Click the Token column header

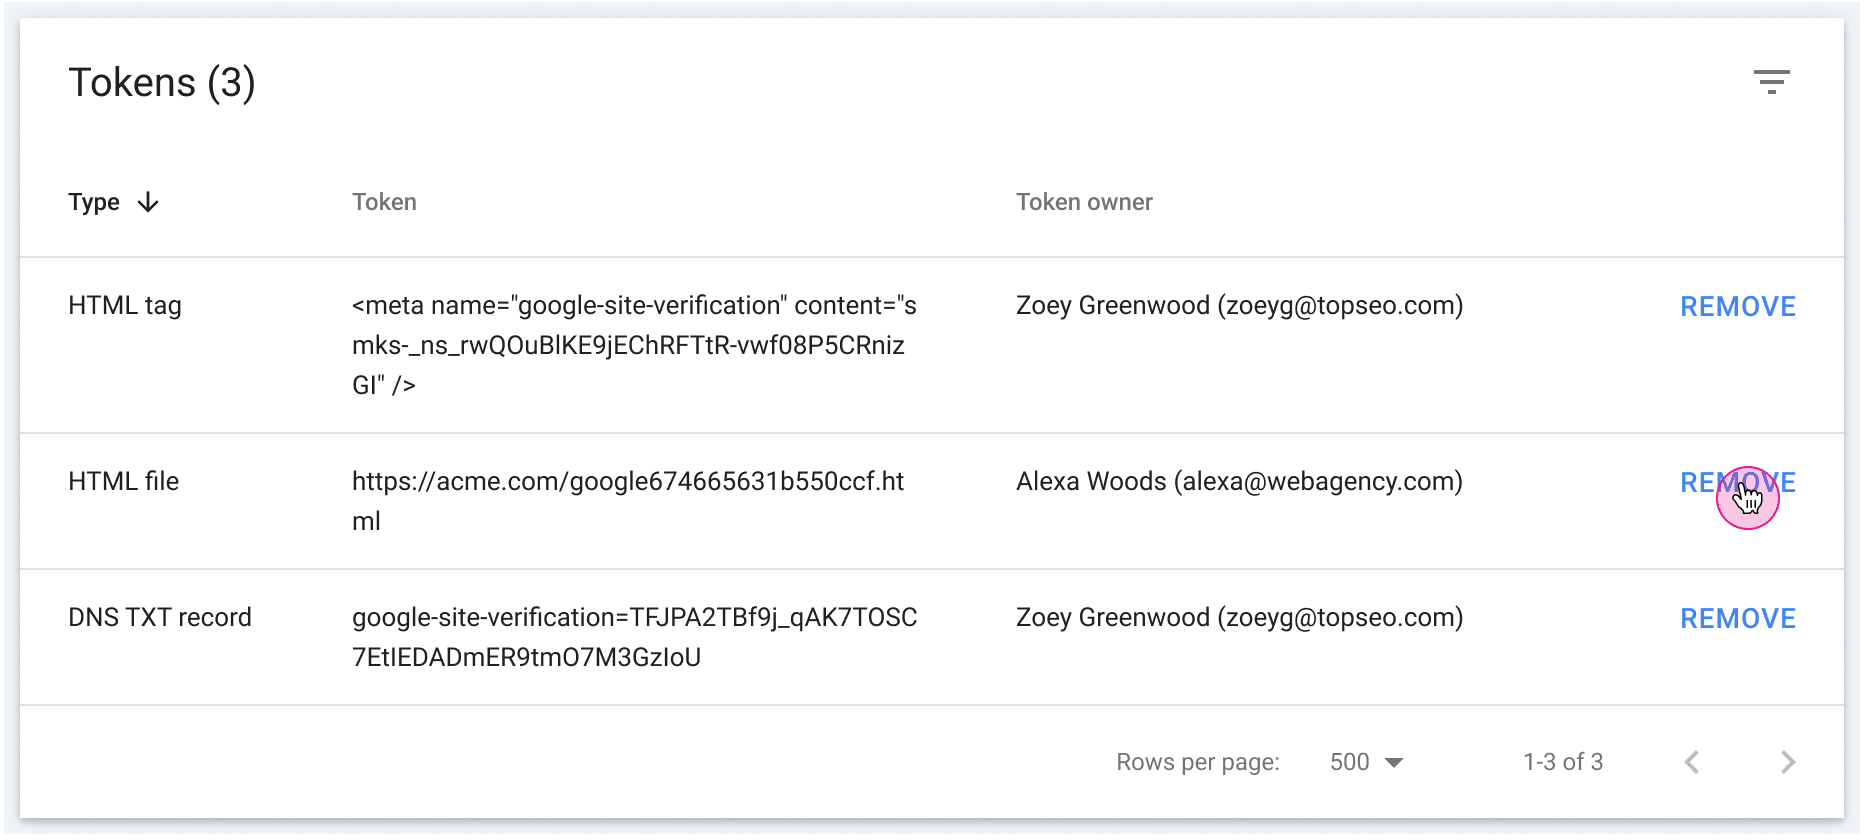pyautogui.click(x=384, y=202)
